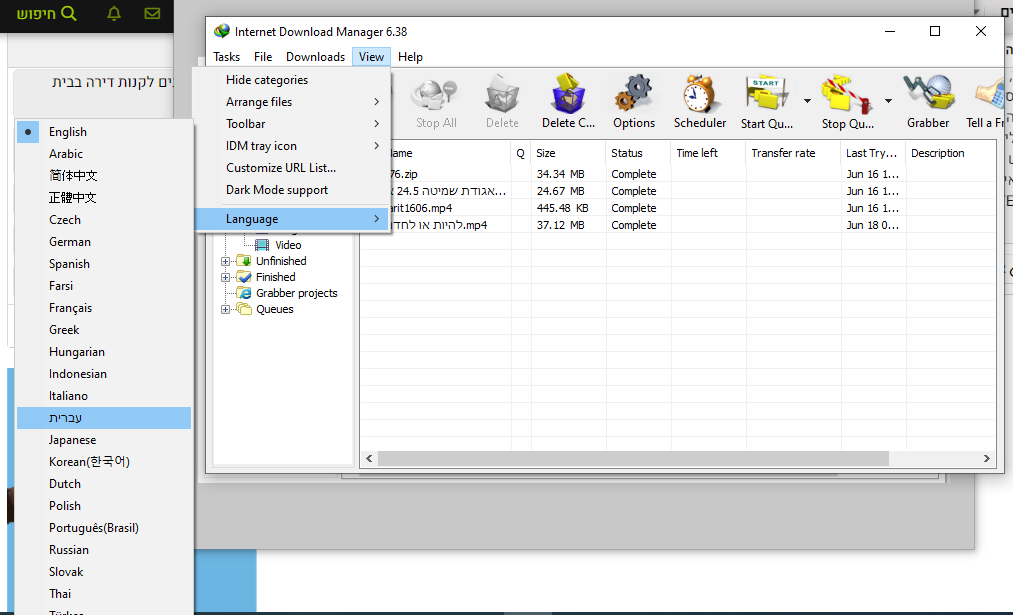Select Français language
This screenshot has width=1013, height=615.
click(104, 308)
